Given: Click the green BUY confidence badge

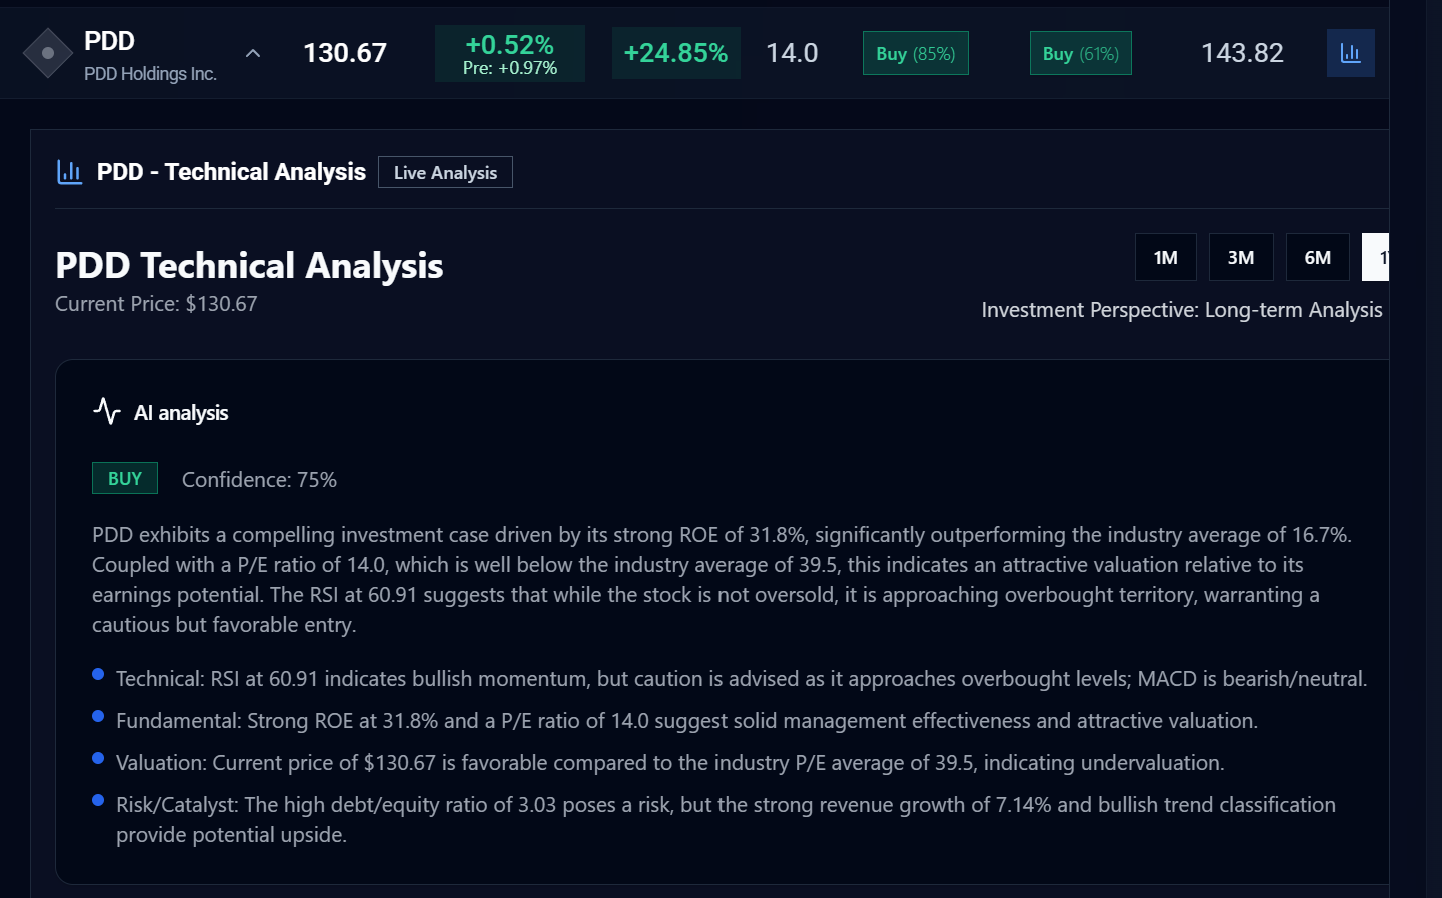Looking at the screenshot, I should pyautogui.click(x=124, y=478).
